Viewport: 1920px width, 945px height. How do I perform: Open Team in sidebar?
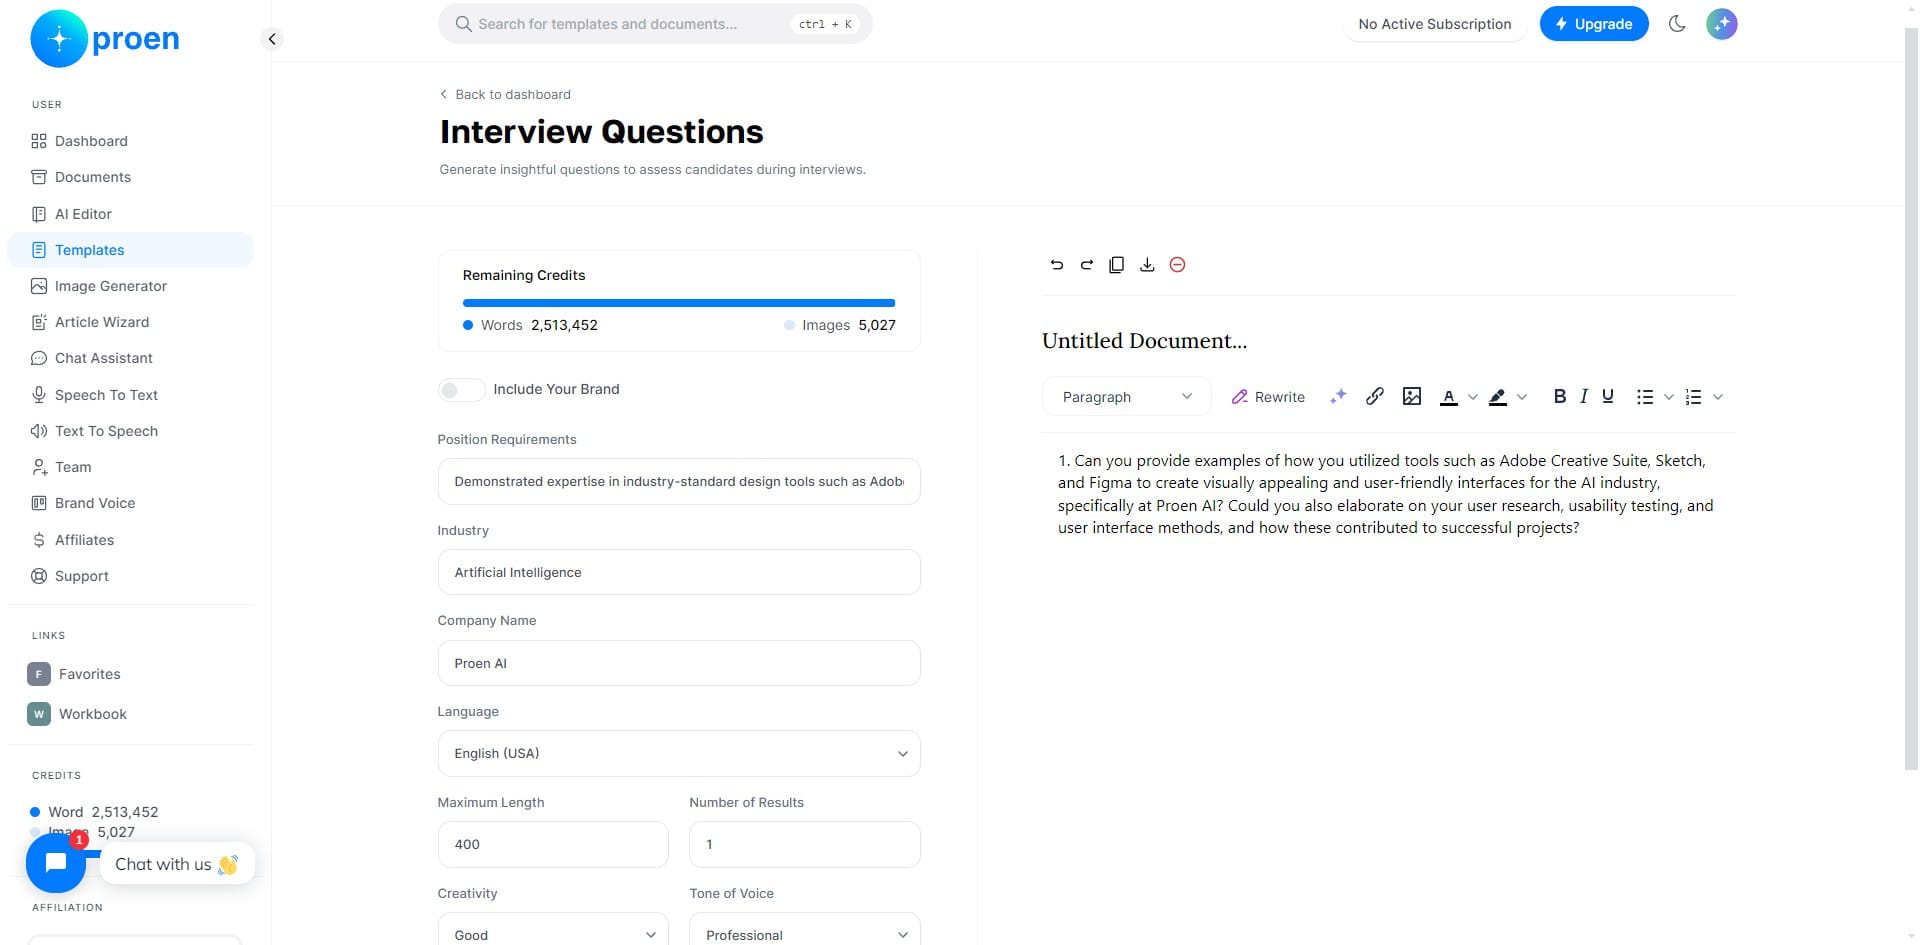pyautogui.click(x=130, y=467)
